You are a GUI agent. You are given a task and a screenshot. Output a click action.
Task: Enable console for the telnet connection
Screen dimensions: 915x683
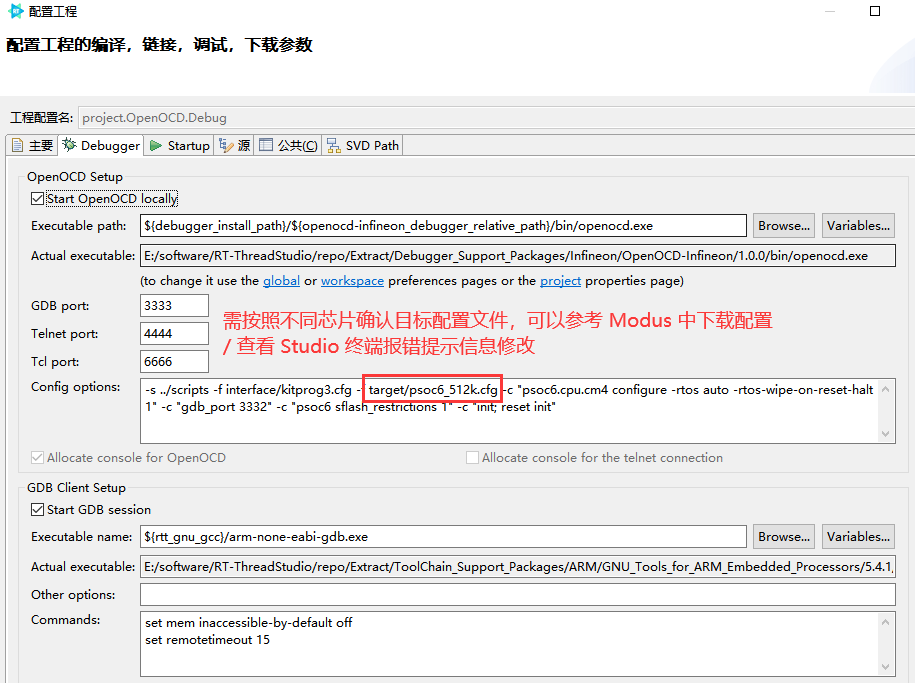(472, 458)
